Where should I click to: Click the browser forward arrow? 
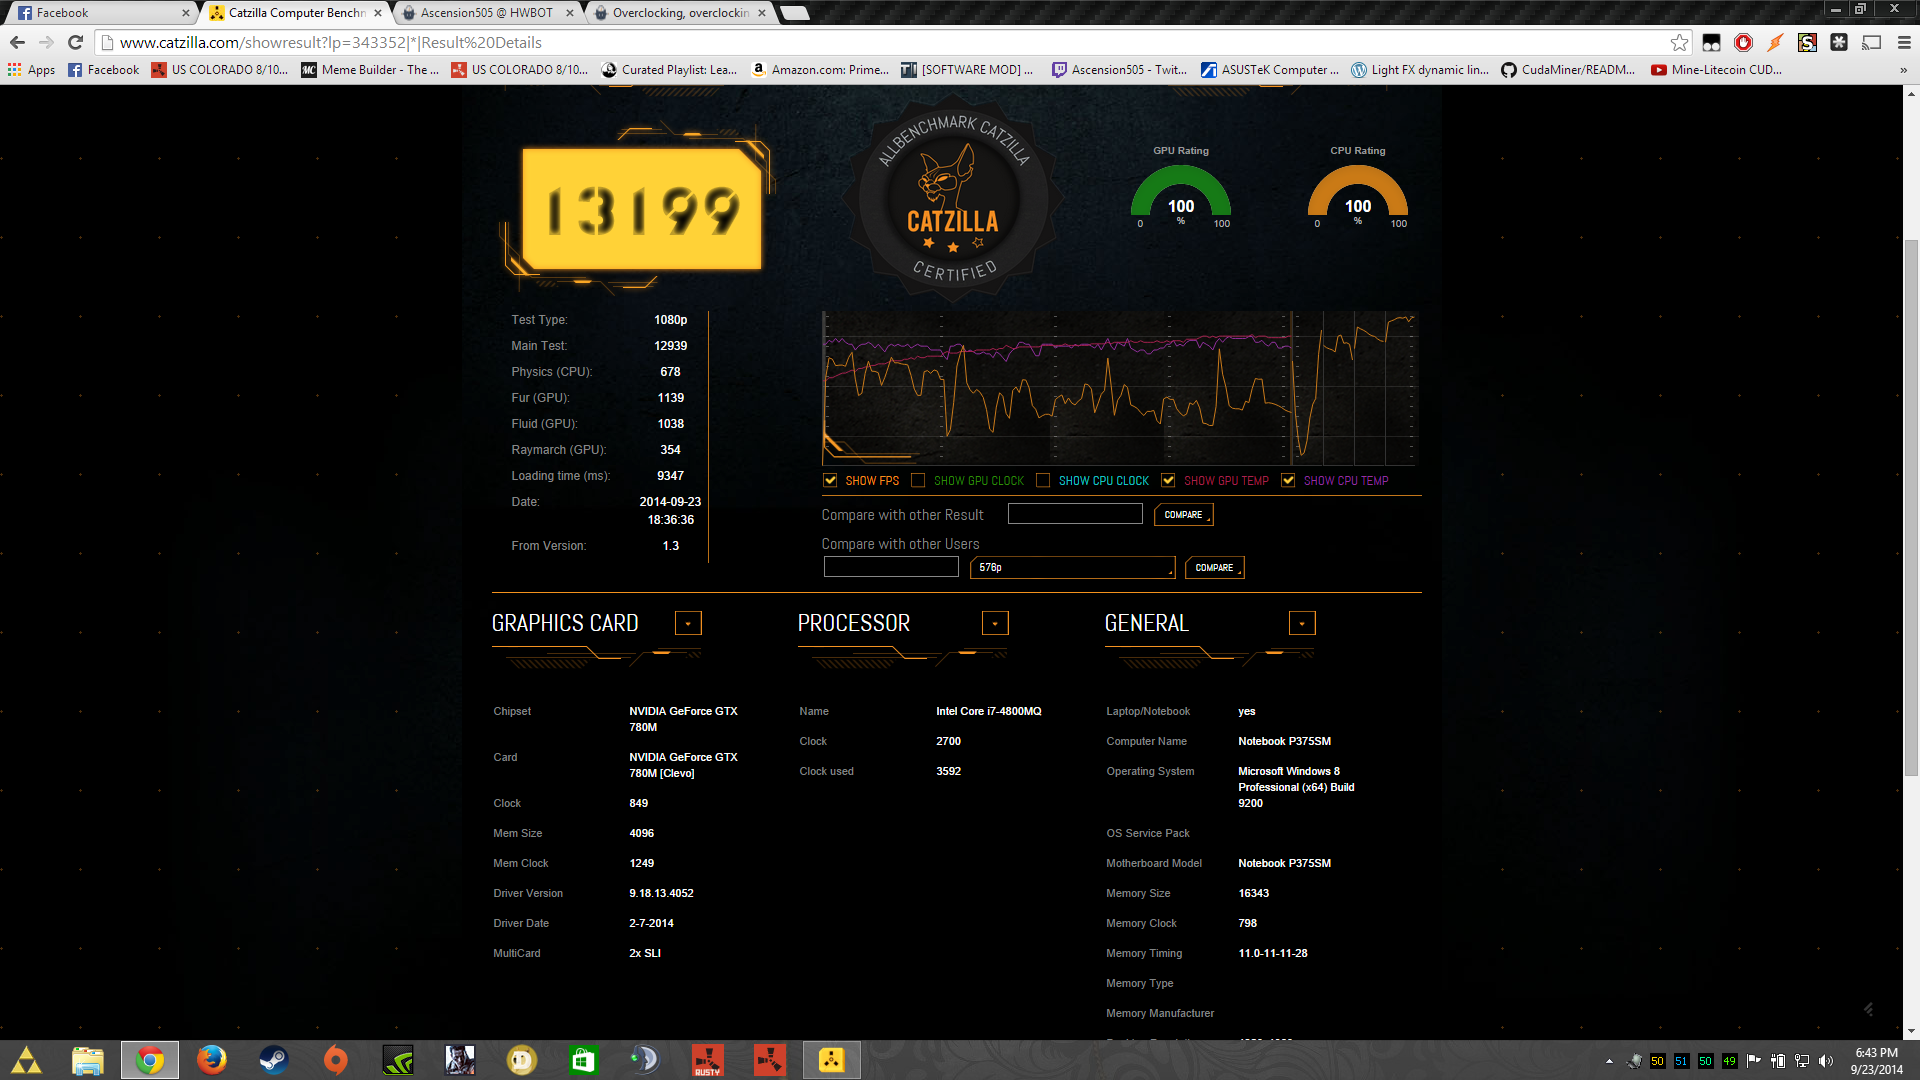coord(46,42)
